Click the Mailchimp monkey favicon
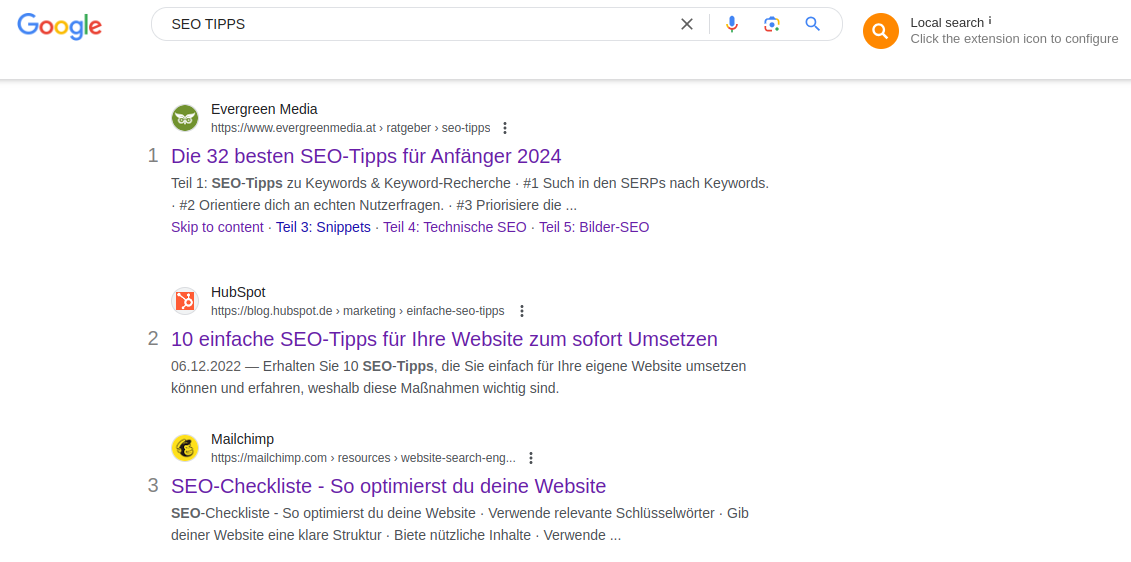1131x562 pixels. pos(185,448)
